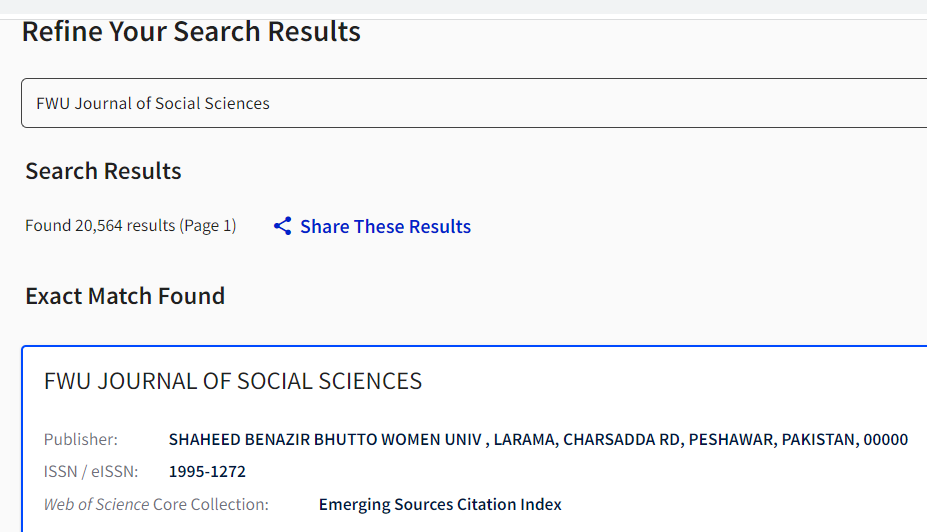The image size is (927, 532).
Task: Click the (Page 1) indicator text
Action: pos(208,225)
